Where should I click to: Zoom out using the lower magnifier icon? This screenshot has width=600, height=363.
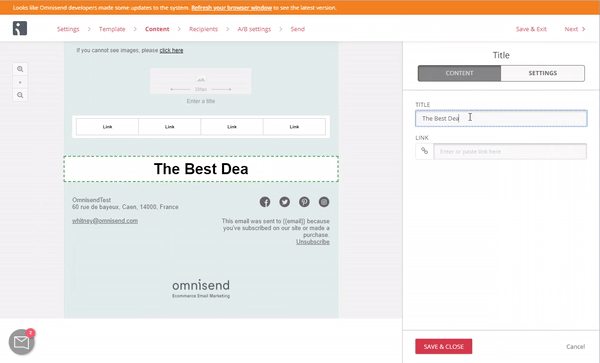(x=20, y=95)
